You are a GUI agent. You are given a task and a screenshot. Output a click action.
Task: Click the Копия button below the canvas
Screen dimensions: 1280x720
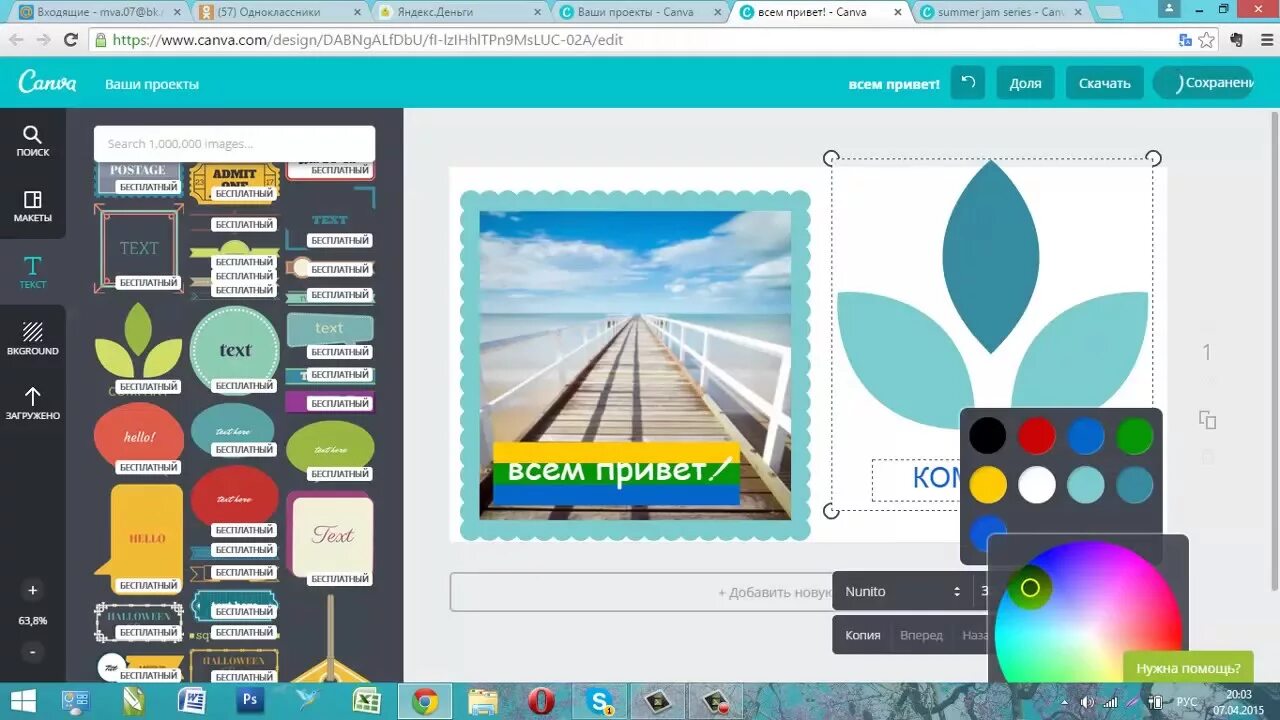862,634
